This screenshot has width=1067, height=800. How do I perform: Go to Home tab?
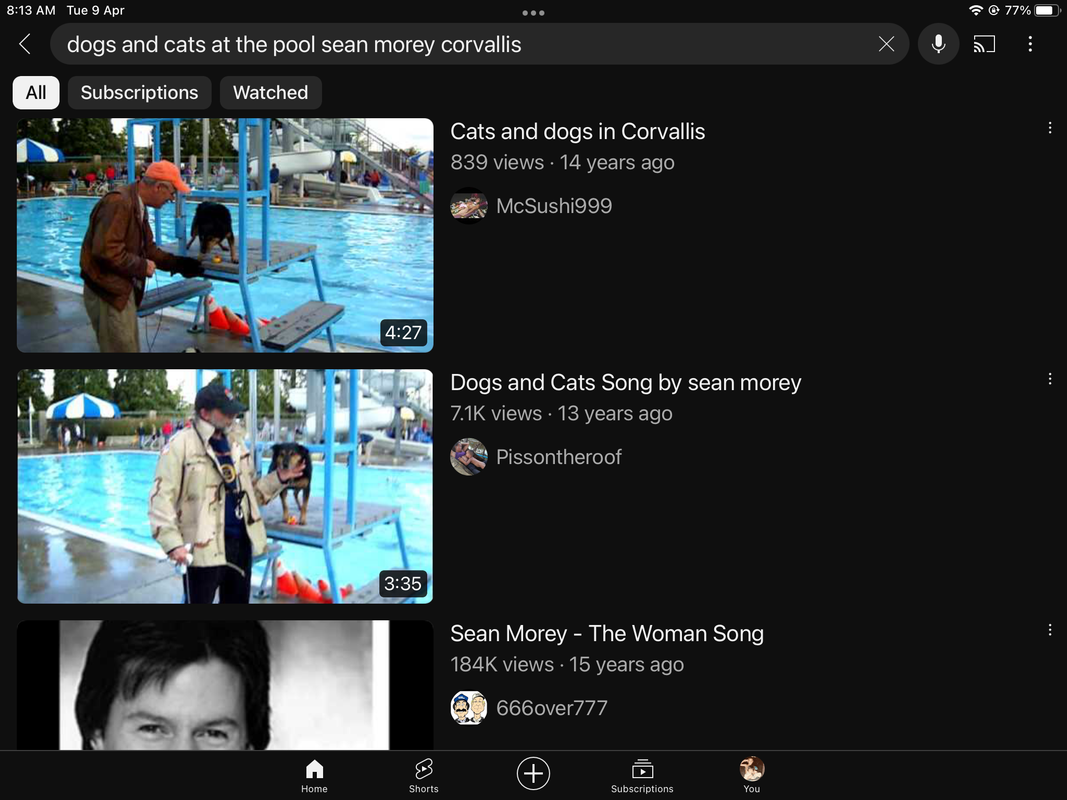click(x=314, y=776)
